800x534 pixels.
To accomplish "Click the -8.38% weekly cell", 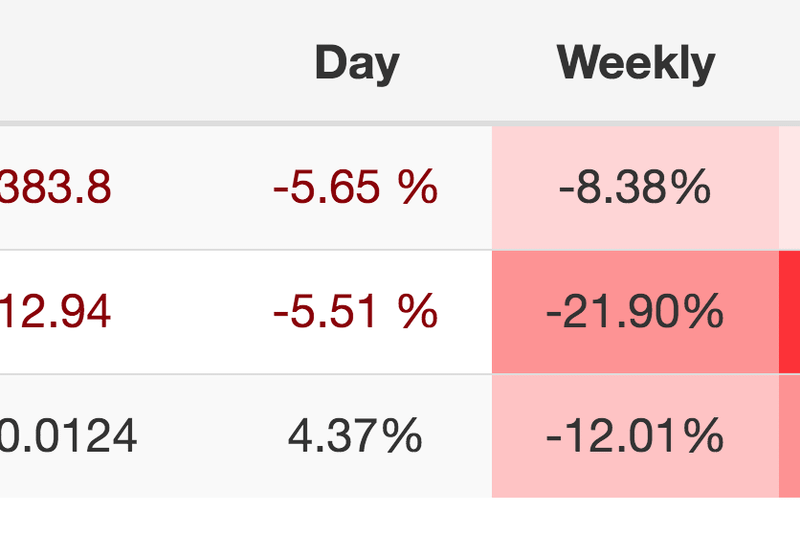I will [x=635, y=187].
